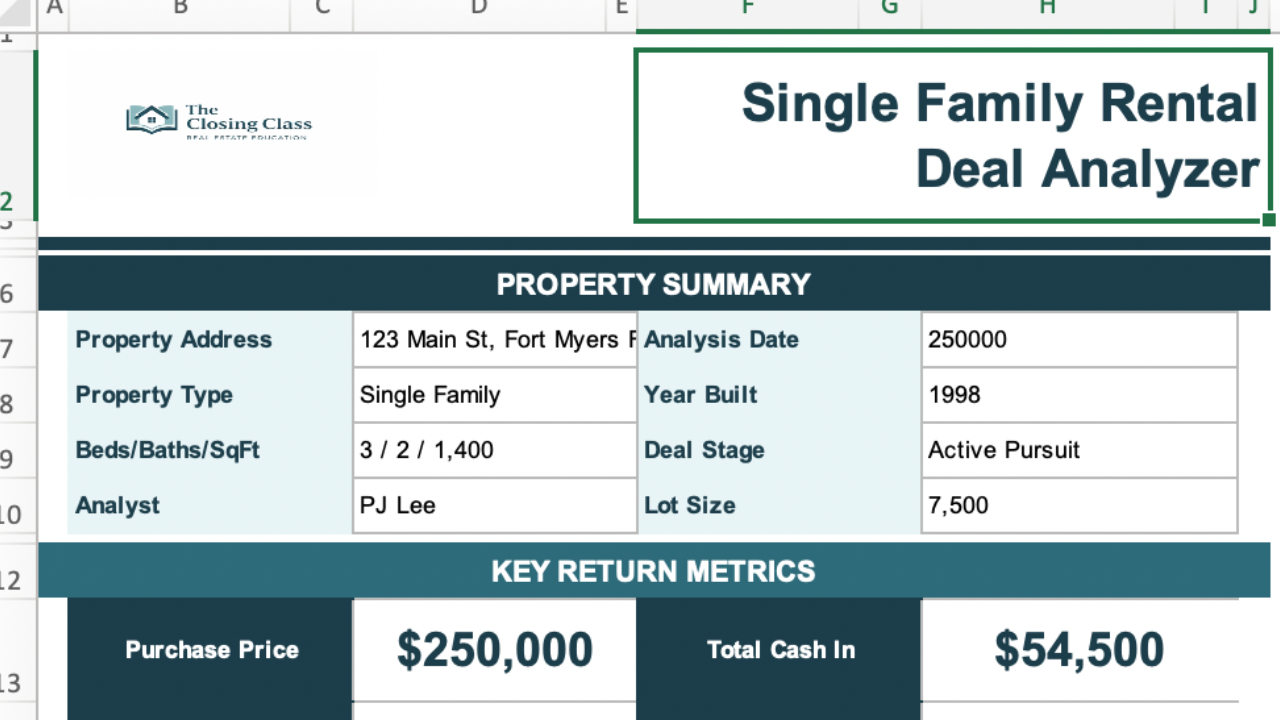Click the Active Pursuit deal stage cell

[x=1078, y=450]
